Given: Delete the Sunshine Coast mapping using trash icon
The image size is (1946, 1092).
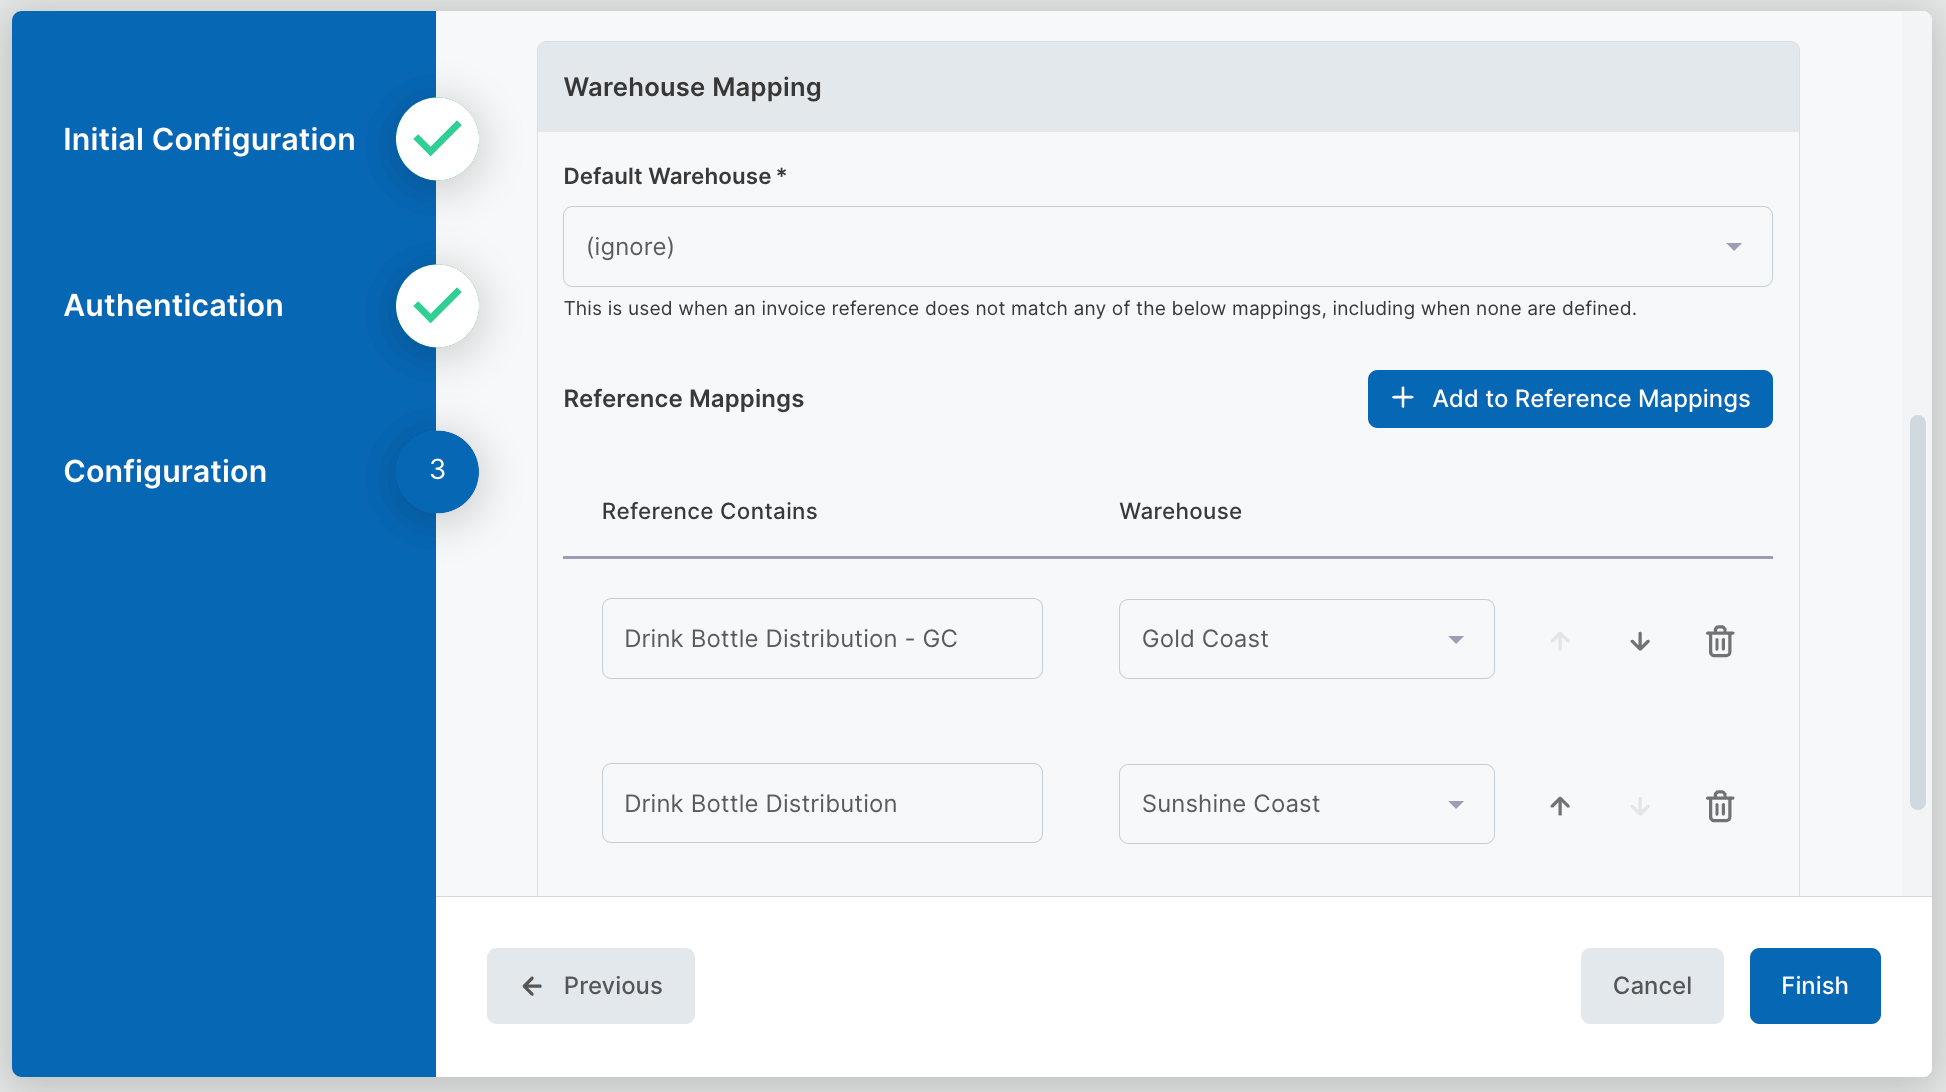Looking at the screenshot, I should tap(1720, 806).
